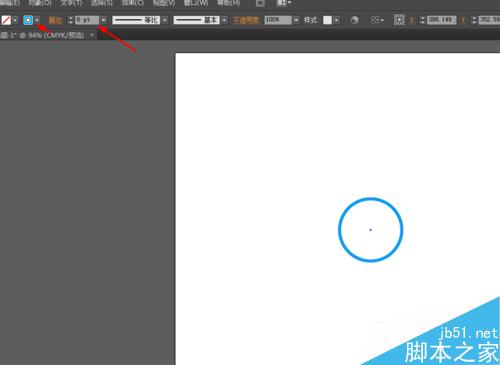This screenshot has width=500, height=365.
Task: Click the orange 不透明度 opacity link
Action: 246,20
